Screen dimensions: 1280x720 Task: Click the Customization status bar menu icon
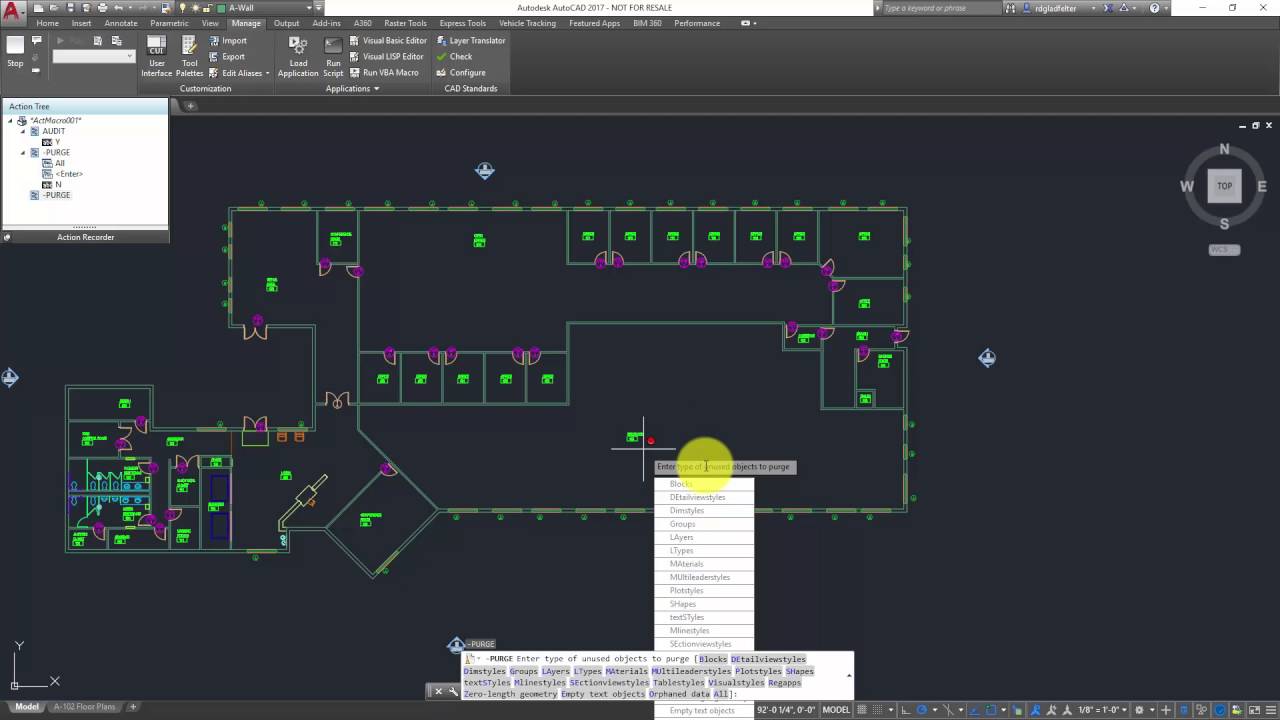tap(1271, 710)
